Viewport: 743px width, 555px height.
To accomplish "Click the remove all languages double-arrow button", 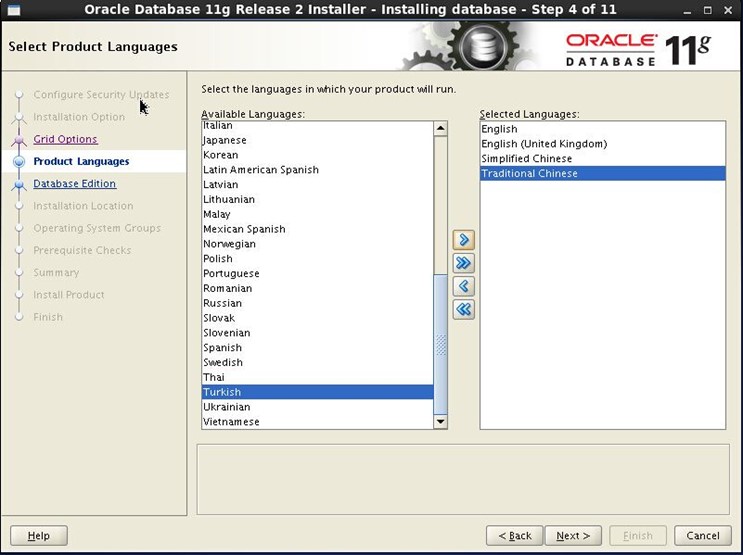I will click(x=463, y=309).
